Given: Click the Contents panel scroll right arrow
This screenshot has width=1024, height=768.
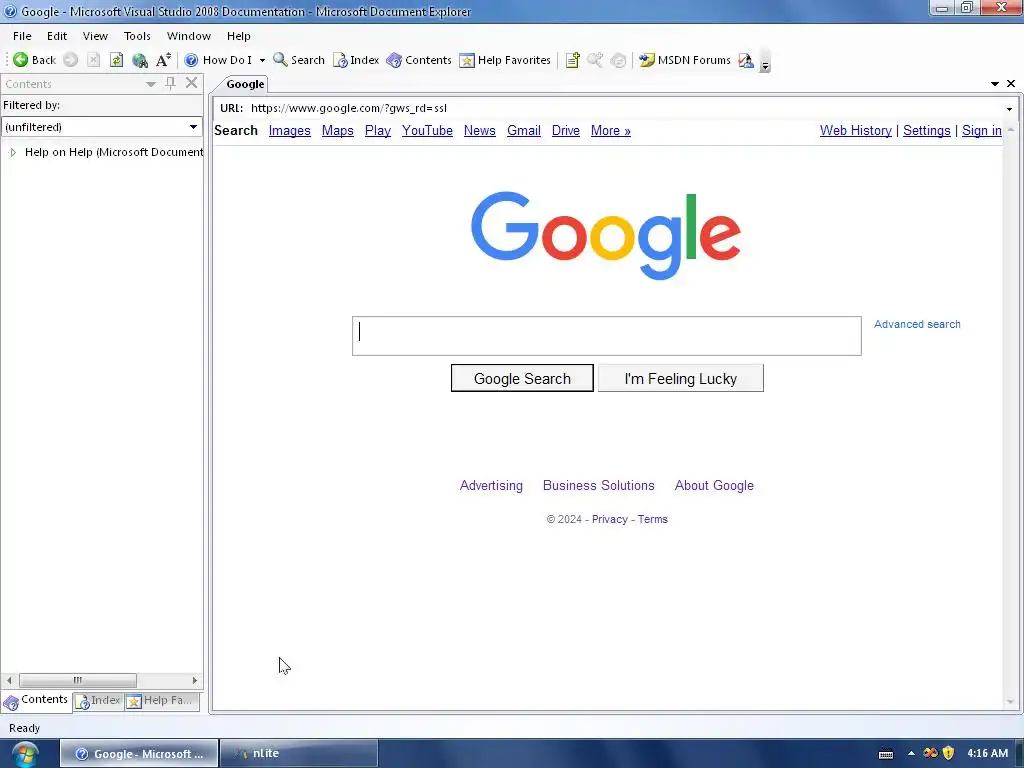Looking at the screenshot, I should [x=195, y=680].
